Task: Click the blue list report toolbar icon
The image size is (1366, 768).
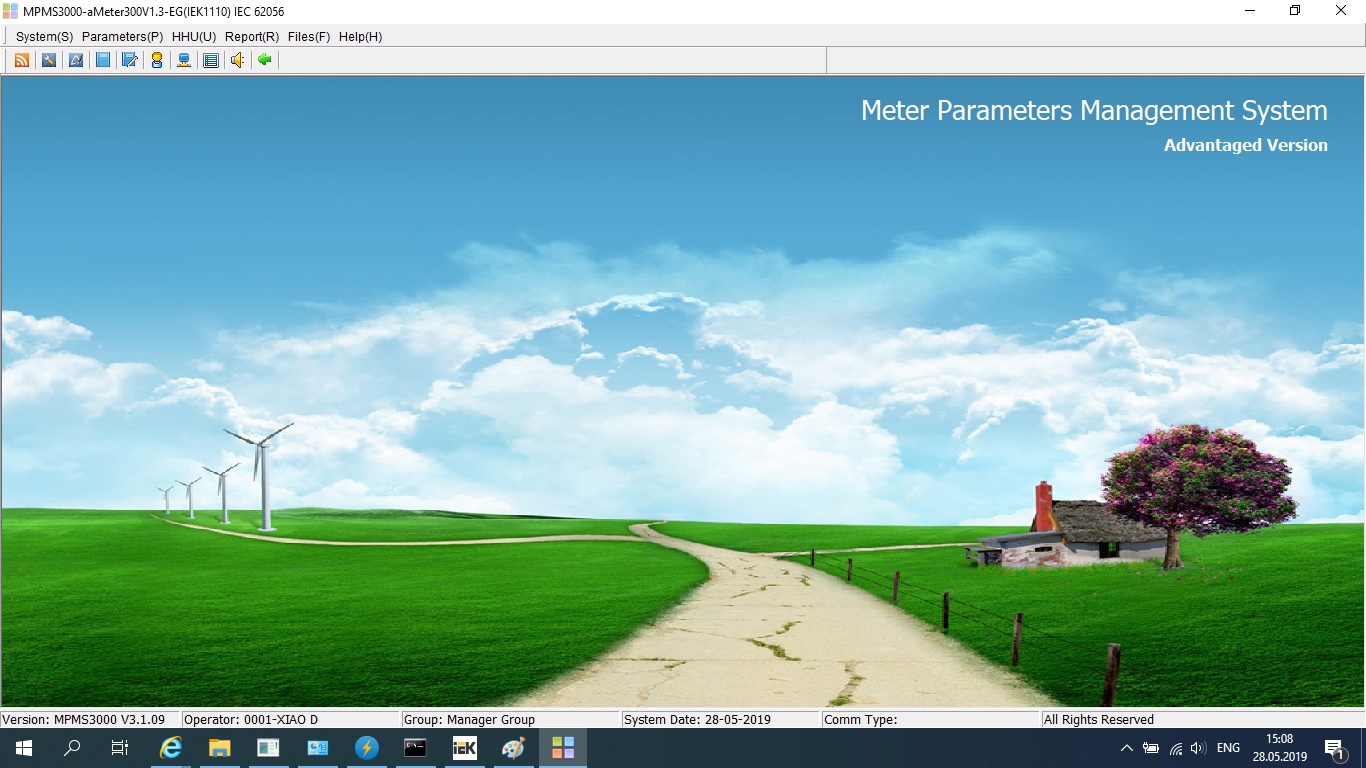Action: tap(211, 60)
